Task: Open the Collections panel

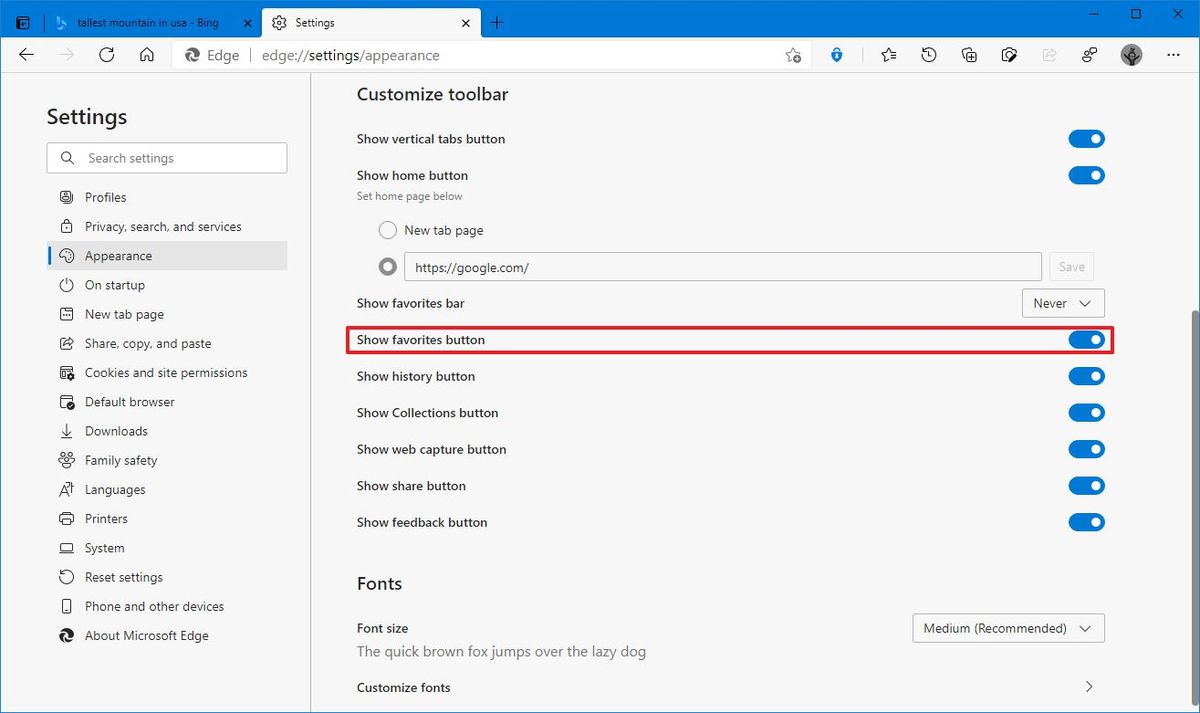Action: tap(968, 55)
